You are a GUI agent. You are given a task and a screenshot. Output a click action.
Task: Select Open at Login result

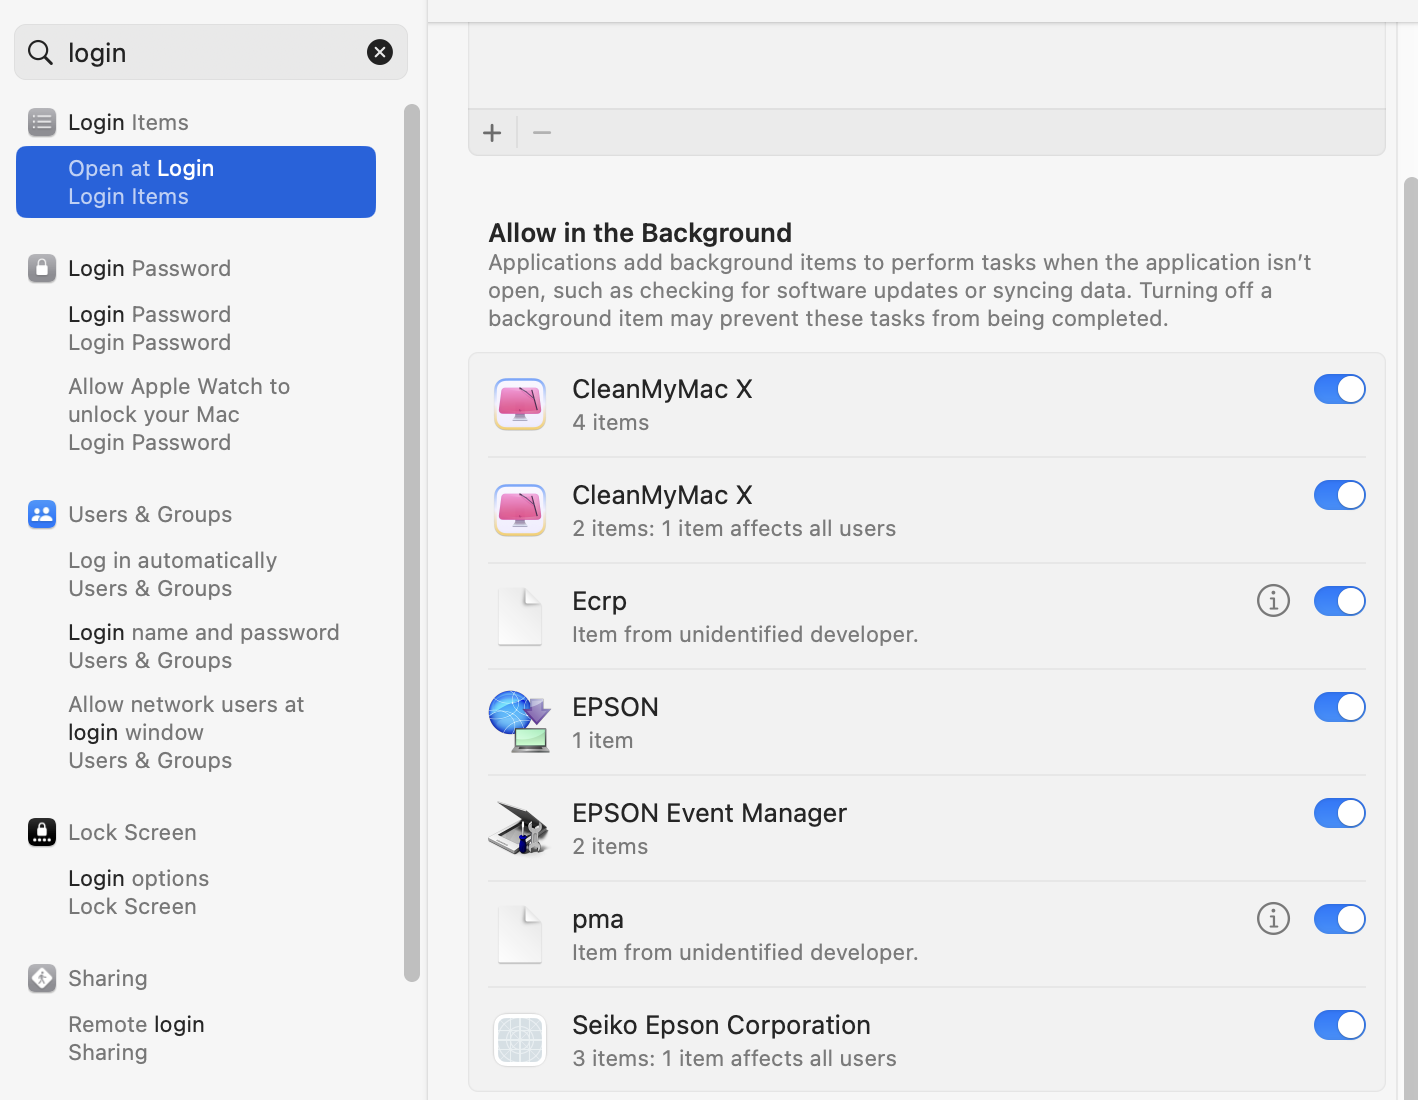196,182
